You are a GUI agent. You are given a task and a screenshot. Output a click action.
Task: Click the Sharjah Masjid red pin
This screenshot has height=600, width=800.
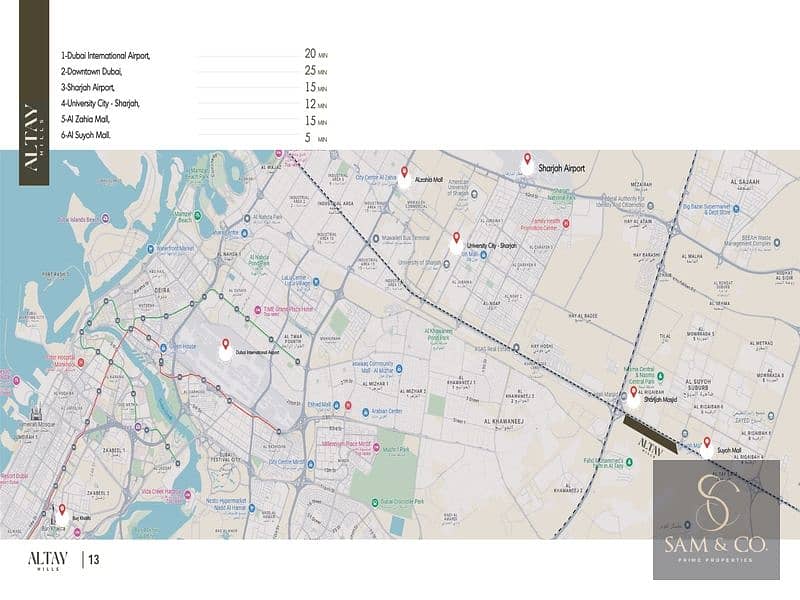click(634, 392)
